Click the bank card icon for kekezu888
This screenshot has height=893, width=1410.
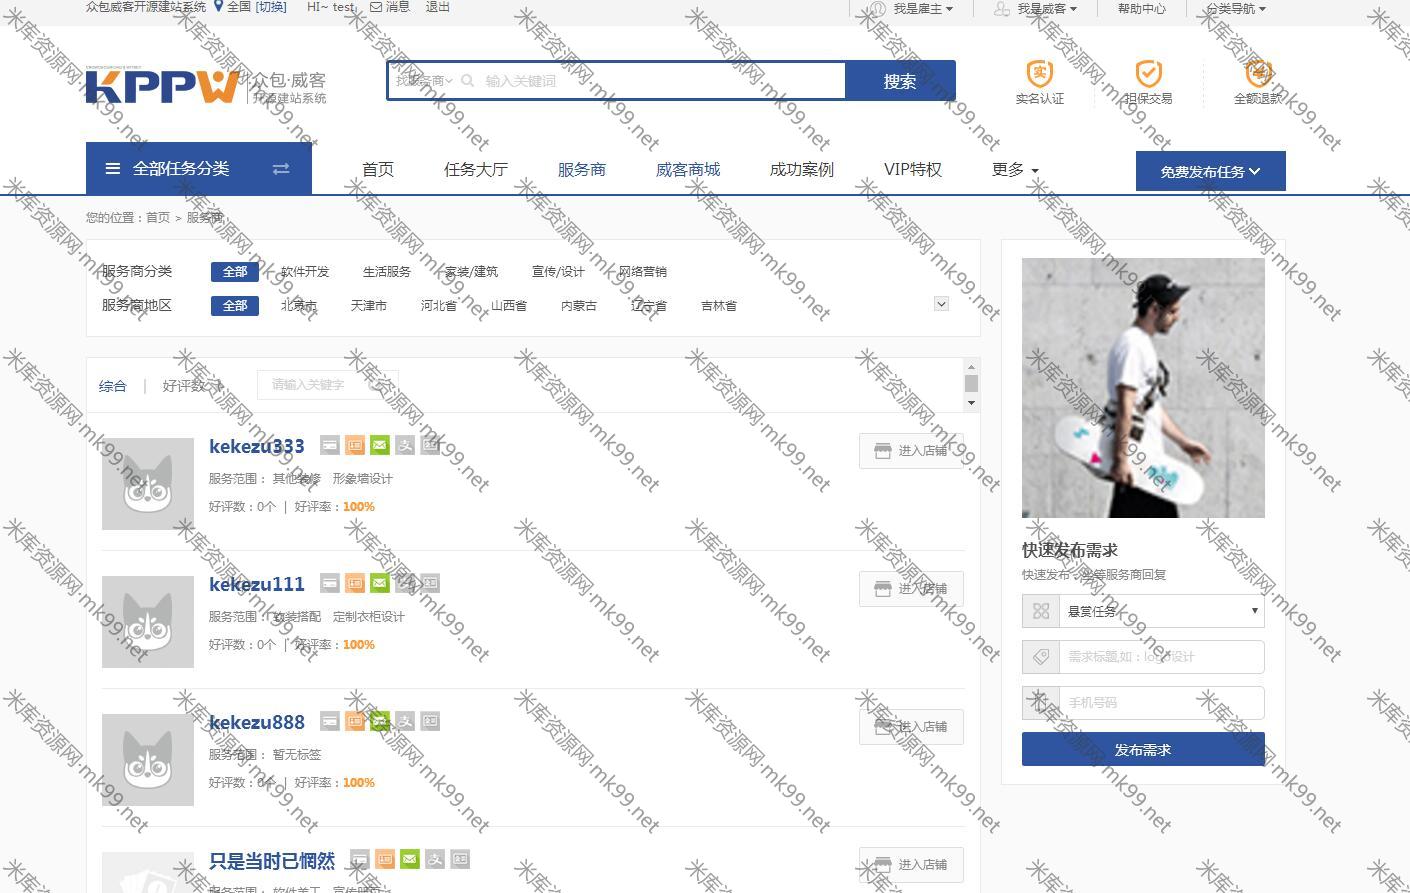point(329,721)
